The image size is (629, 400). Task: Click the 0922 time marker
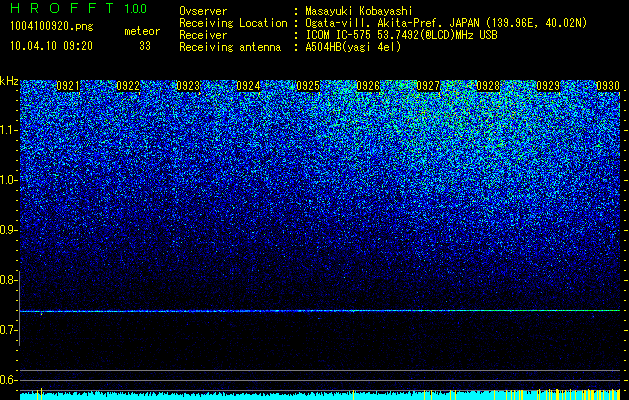(128, 86)
